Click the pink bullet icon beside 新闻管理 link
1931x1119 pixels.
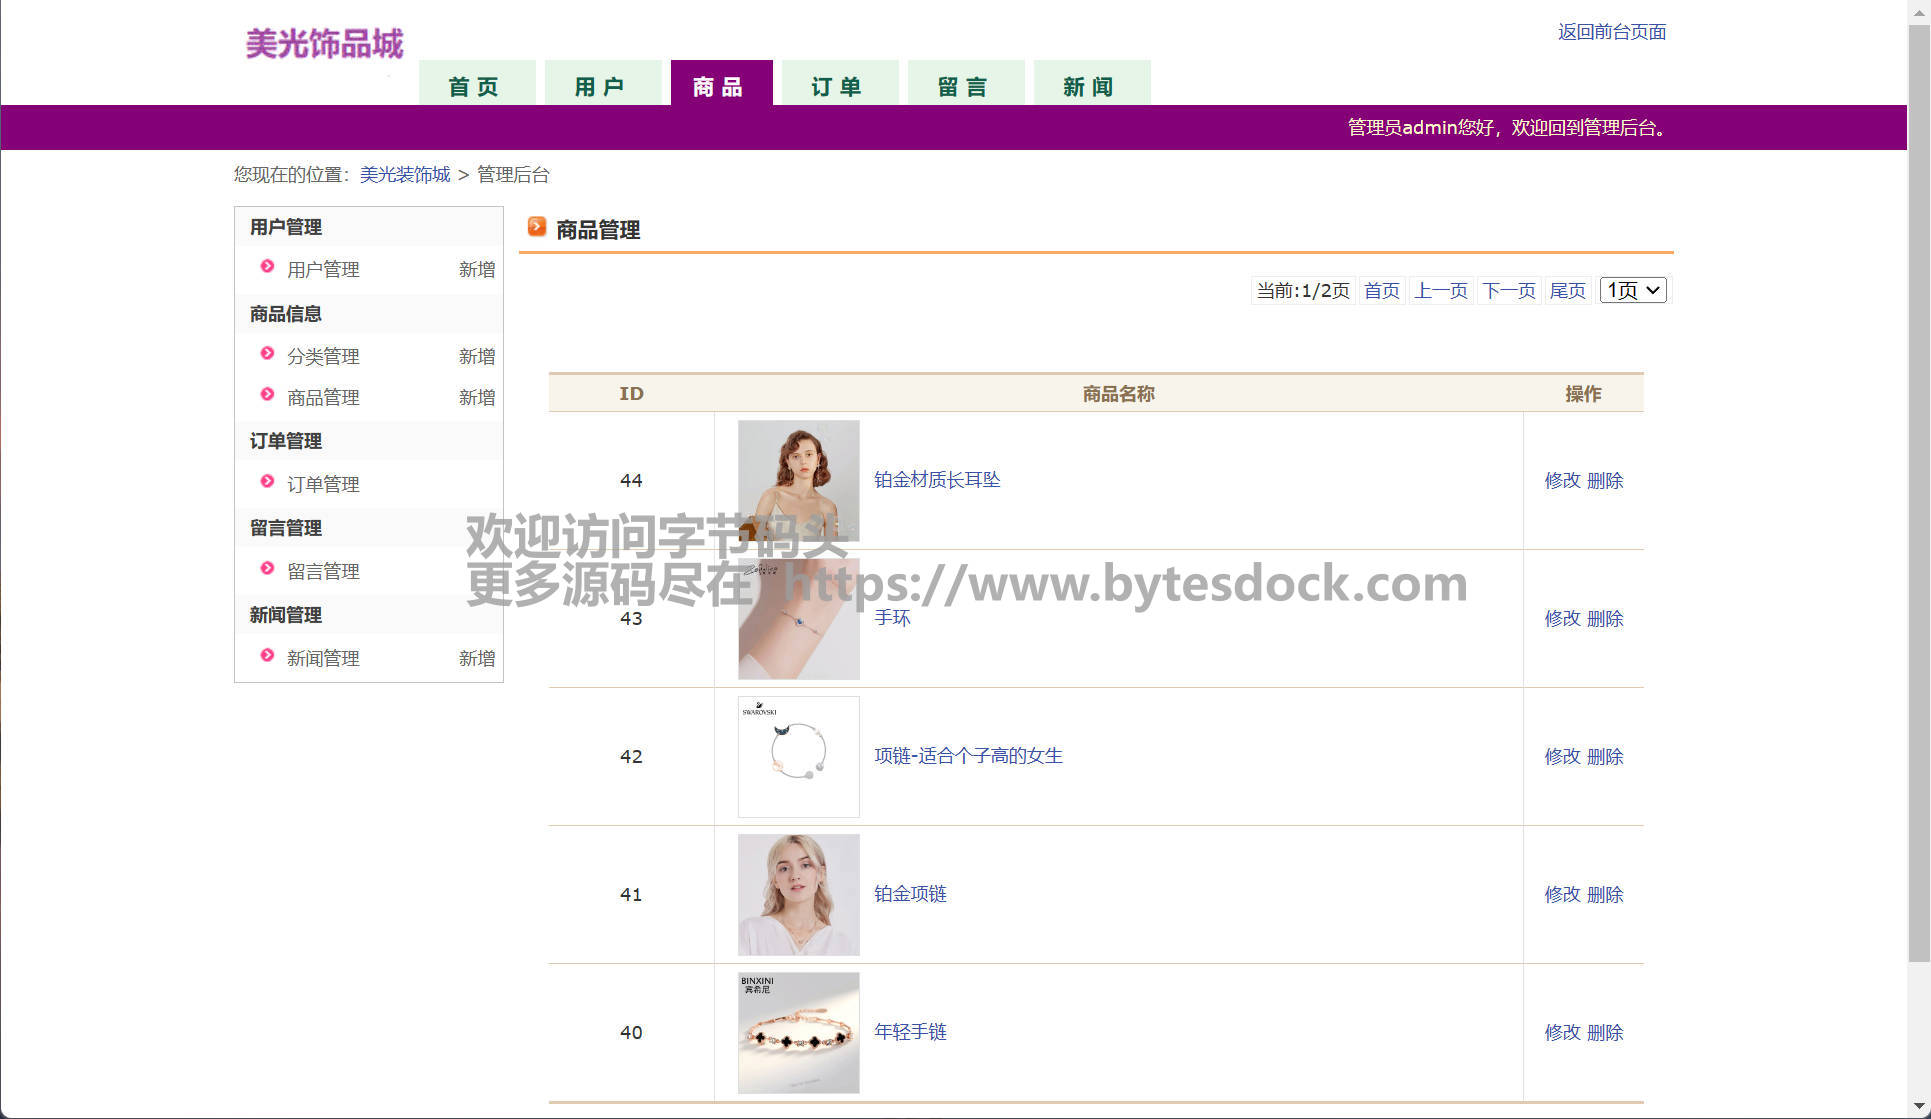pyautogui.click(x=267, y=655)
